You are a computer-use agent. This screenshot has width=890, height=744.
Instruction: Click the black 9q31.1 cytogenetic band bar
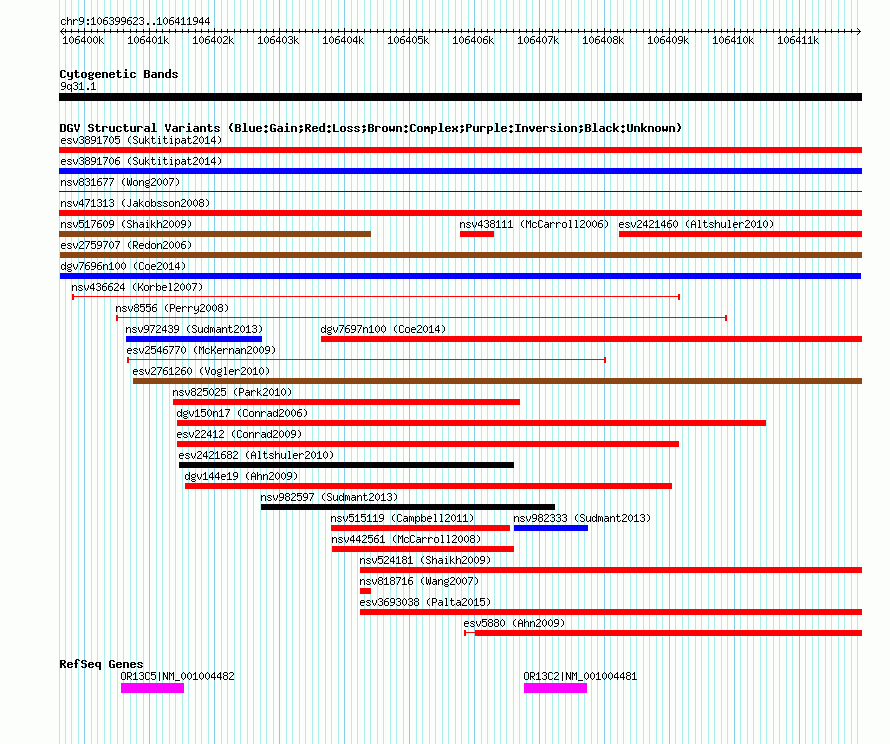[x=460, y=97]
